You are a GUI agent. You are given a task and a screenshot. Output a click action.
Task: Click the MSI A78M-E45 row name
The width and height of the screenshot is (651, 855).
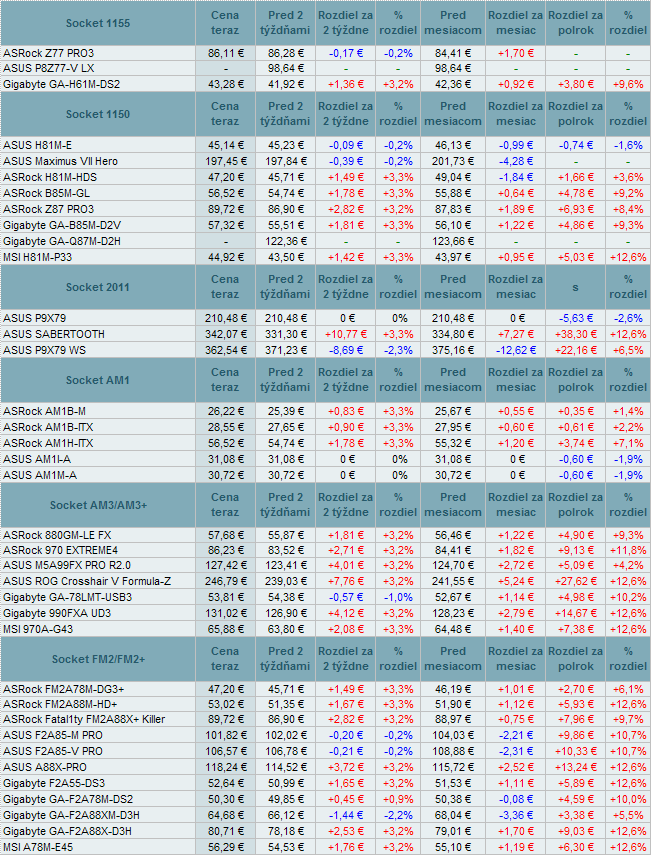[x=38, y=847]
